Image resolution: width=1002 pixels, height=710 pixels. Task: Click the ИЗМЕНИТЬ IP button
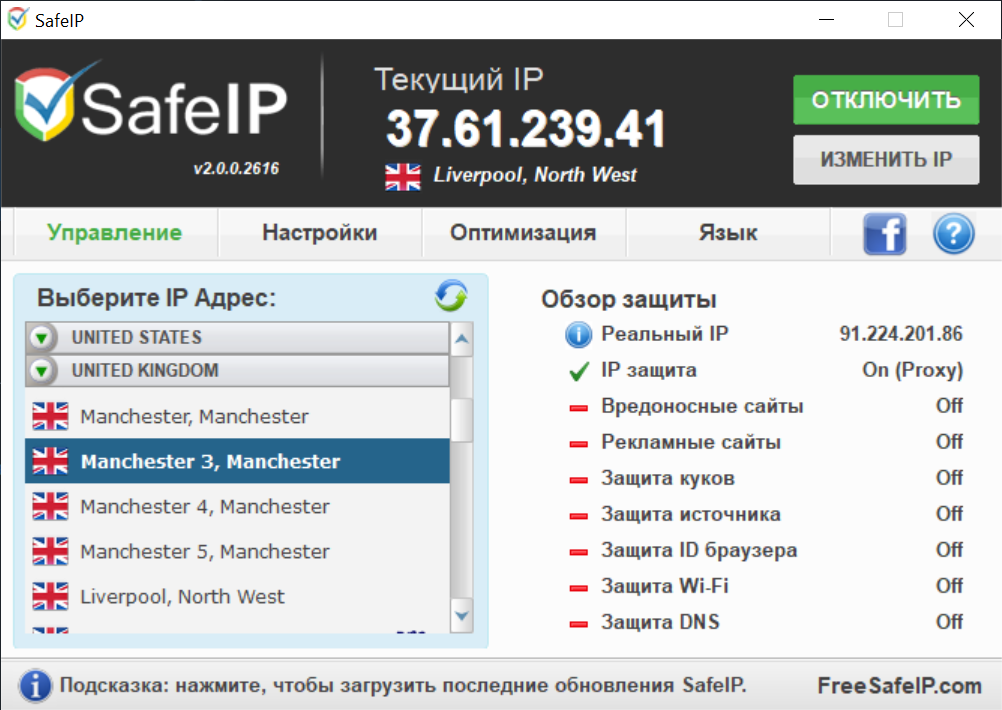886,159
